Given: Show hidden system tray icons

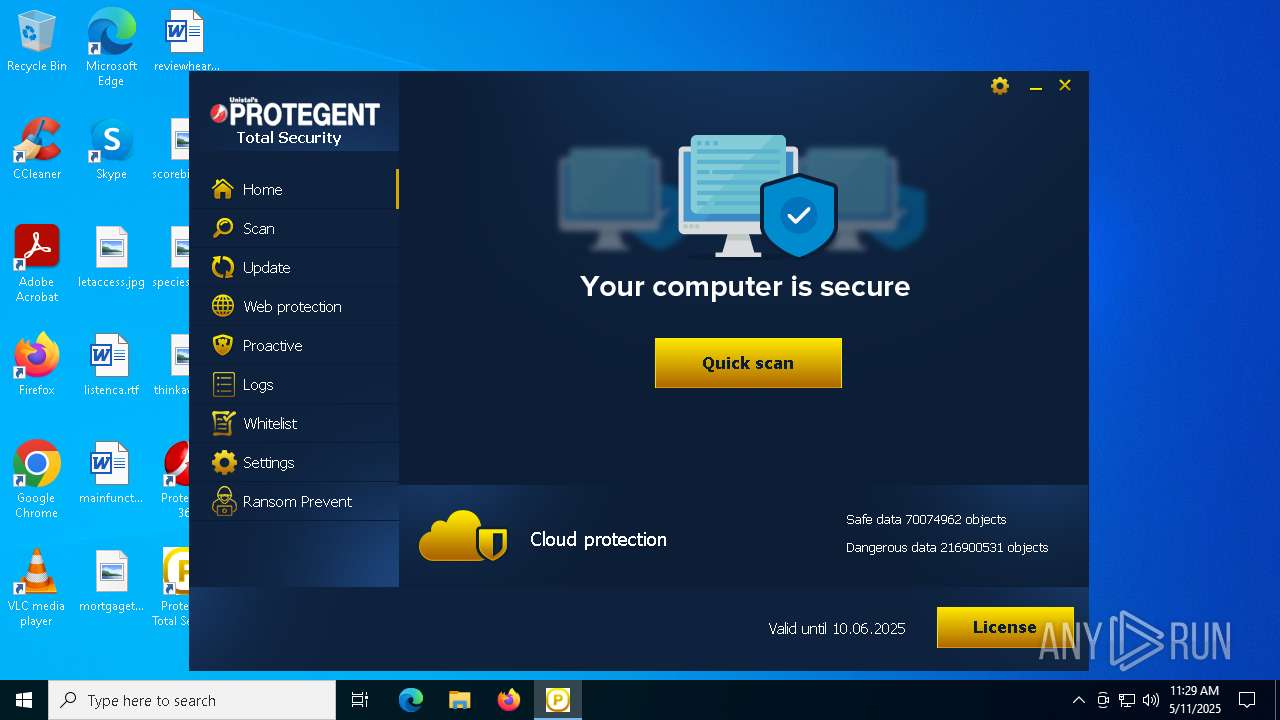Looking at the screenshot, I should point(1078,700).
